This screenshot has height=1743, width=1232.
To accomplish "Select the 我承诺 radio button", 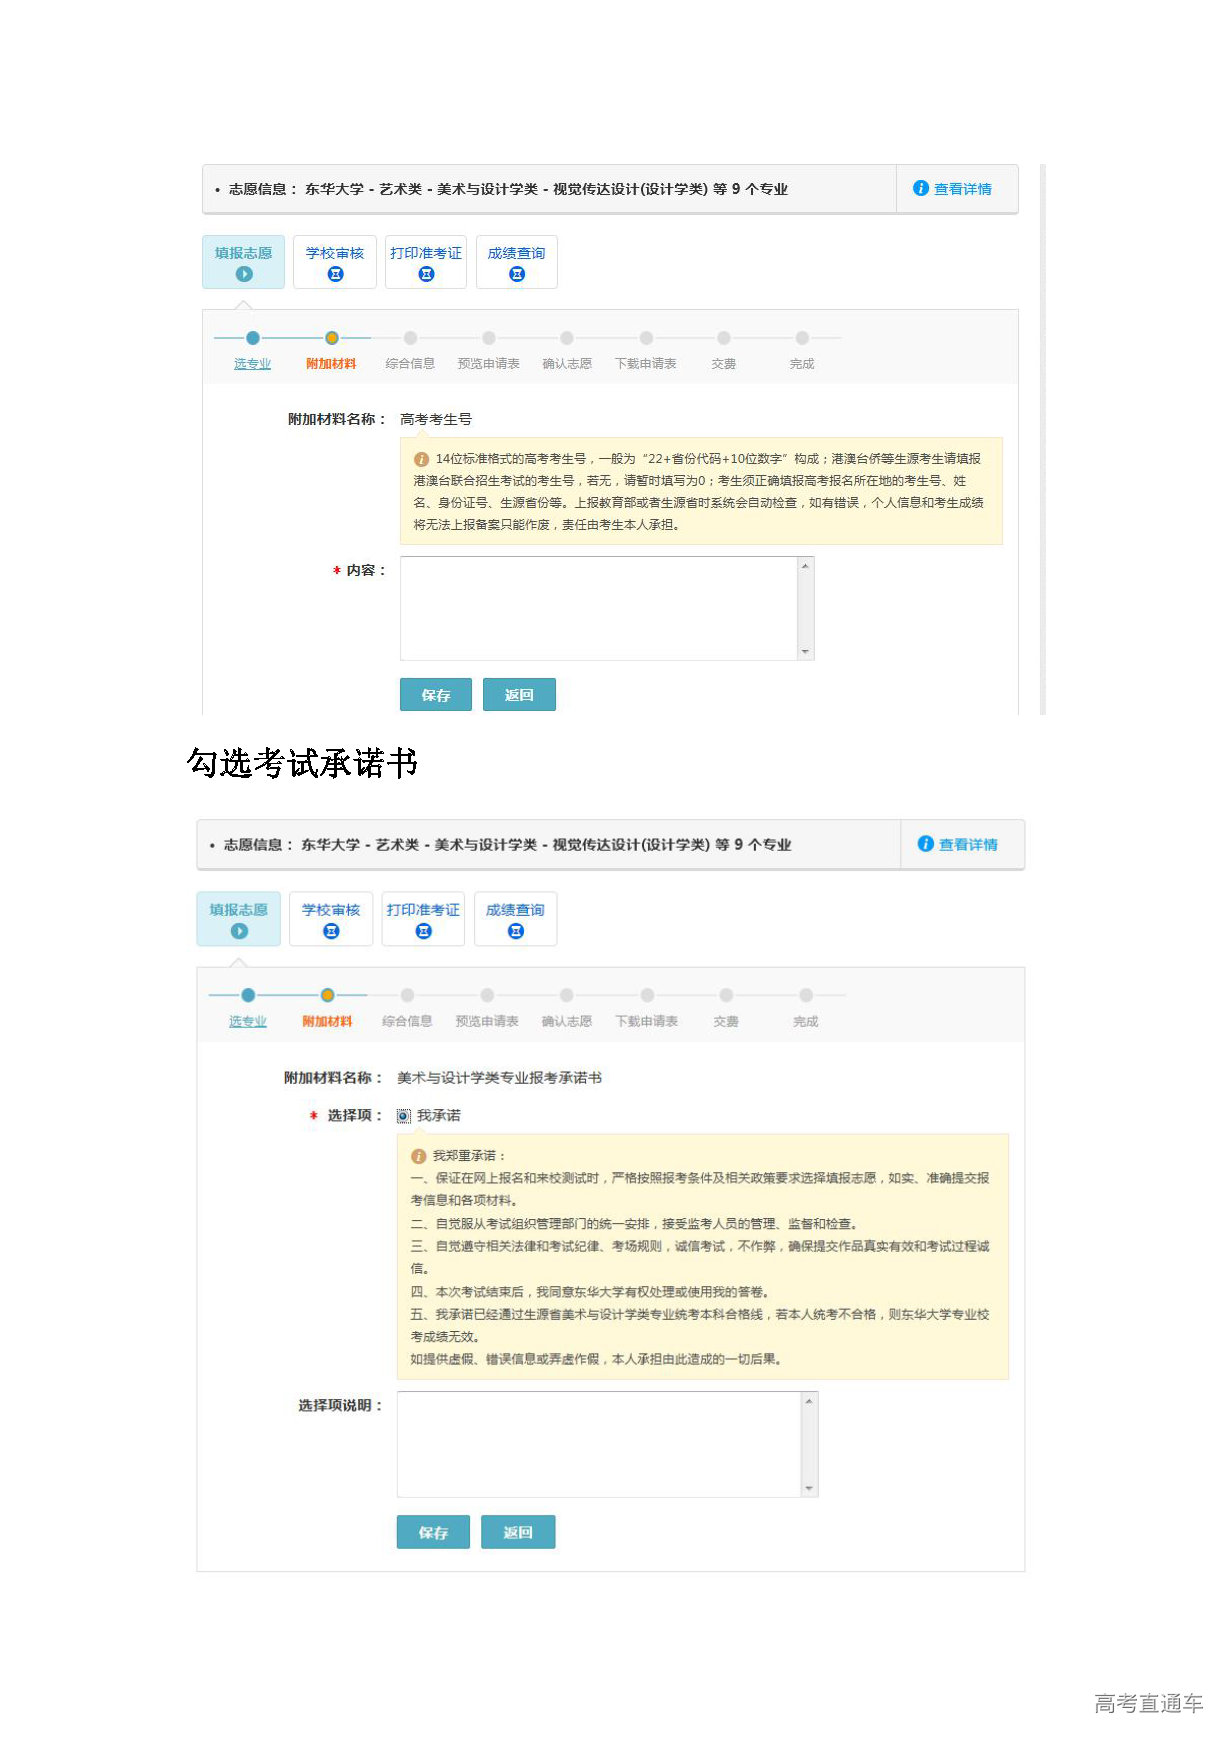I will pyautogui.click(x=404, y=1116).
